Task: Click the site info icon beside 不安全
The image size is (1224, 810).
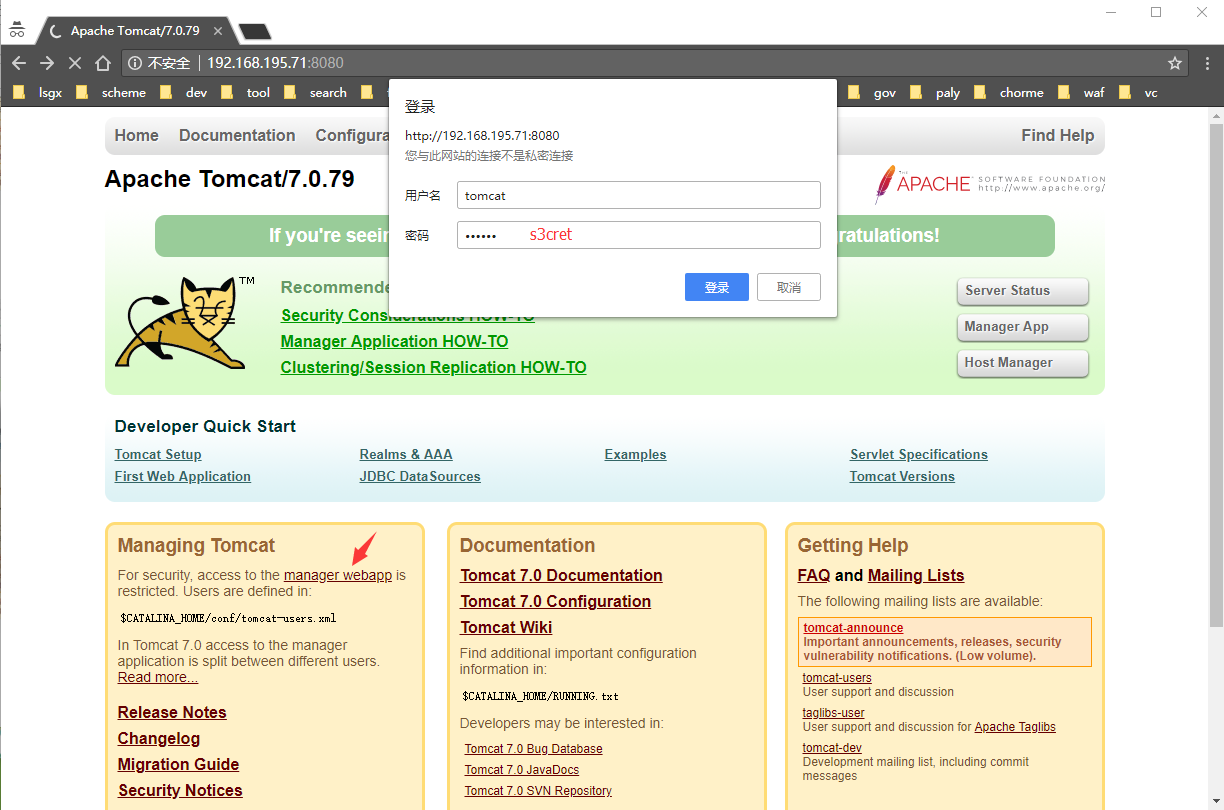Action: click(136, 63)
